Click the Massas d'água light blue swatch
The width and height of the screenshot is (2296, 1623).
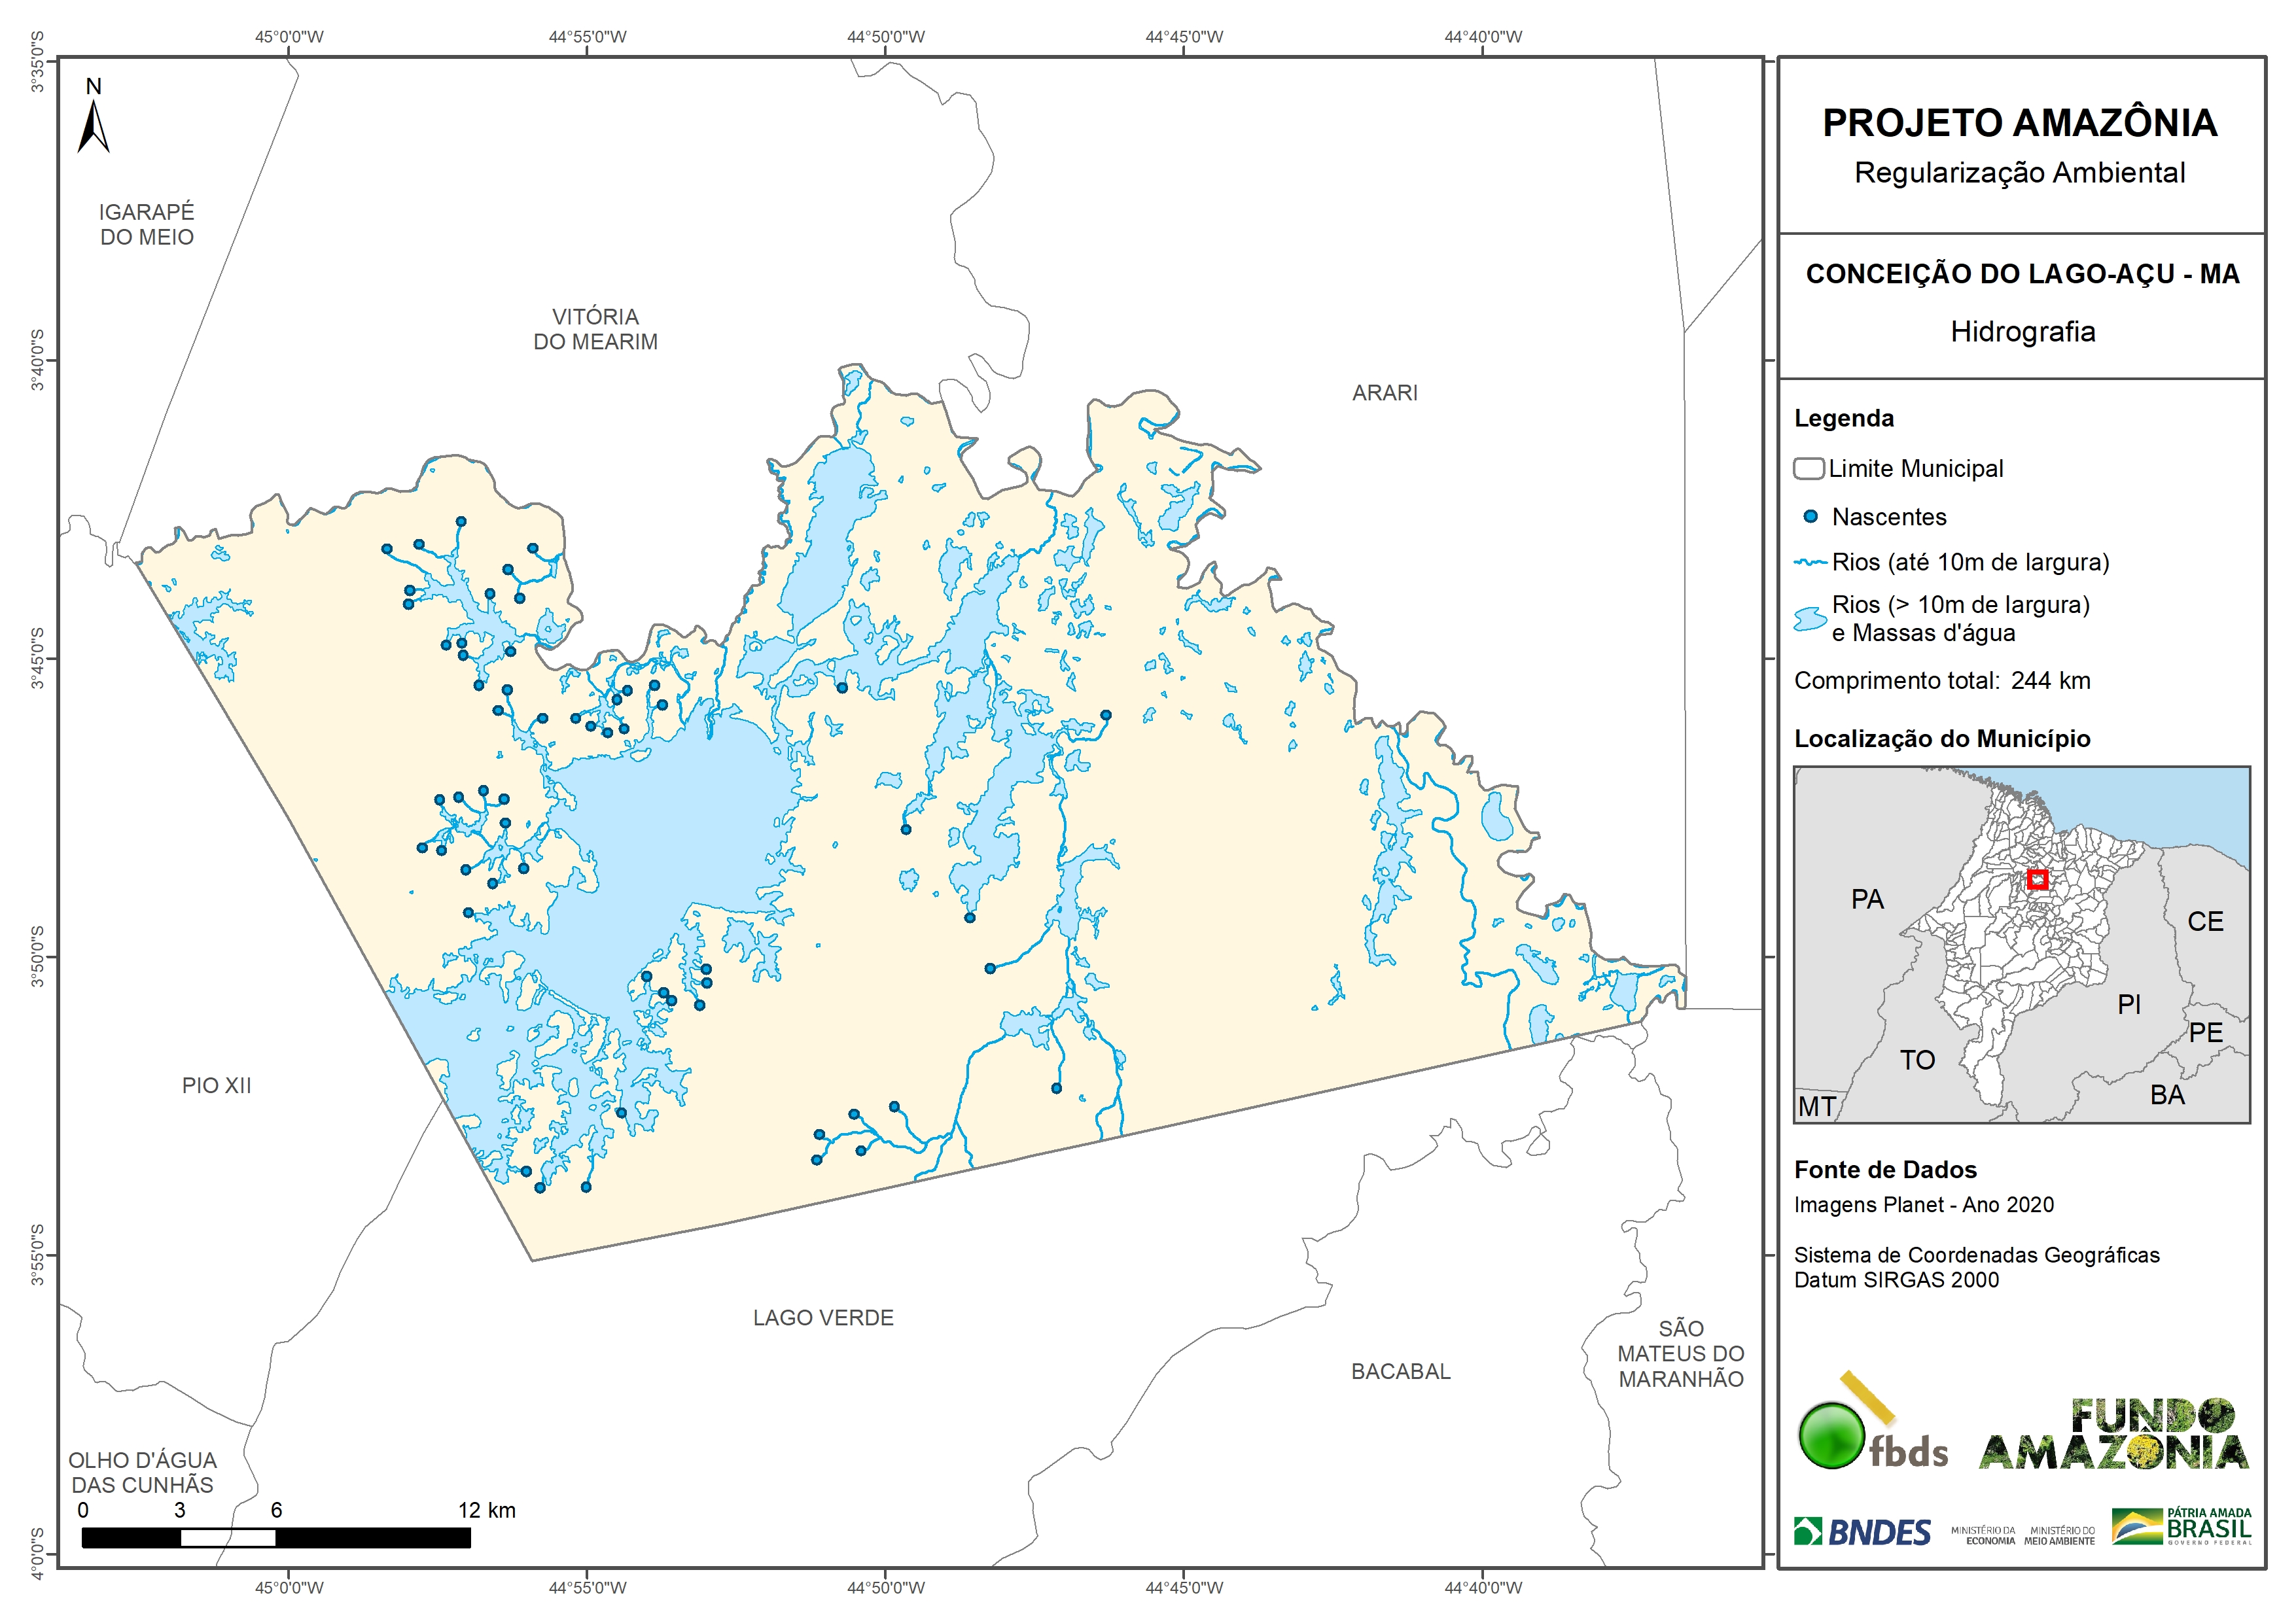point(1810,619)
